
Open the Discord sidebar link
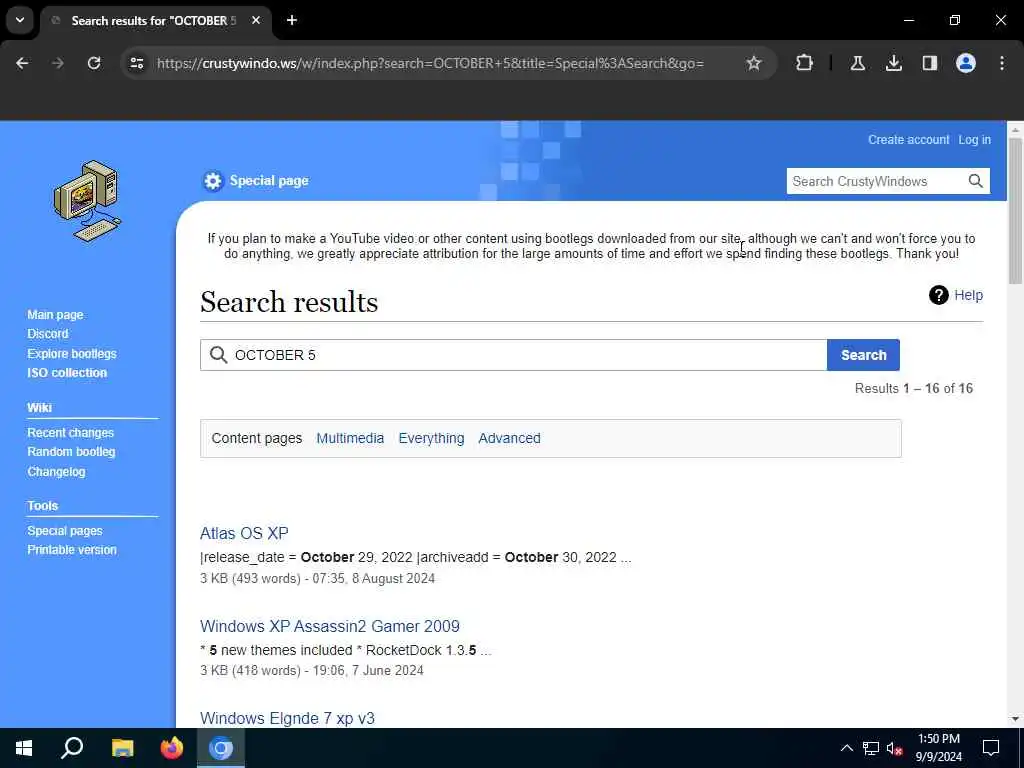point(48,334)
